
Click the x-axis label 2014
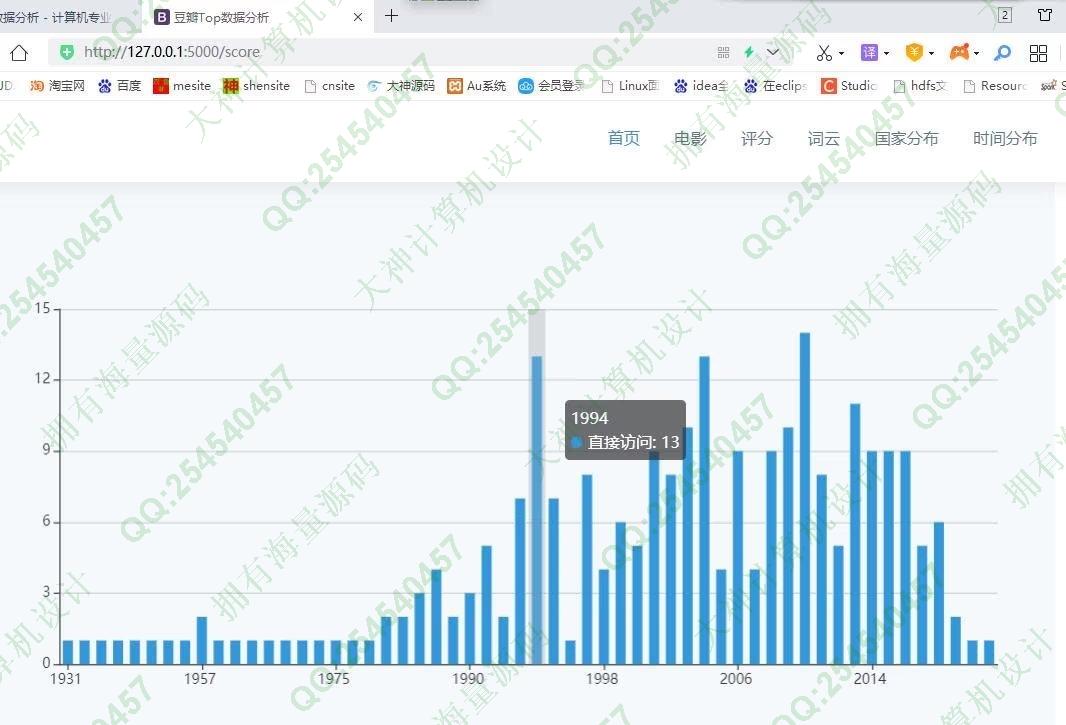point(870,678)
